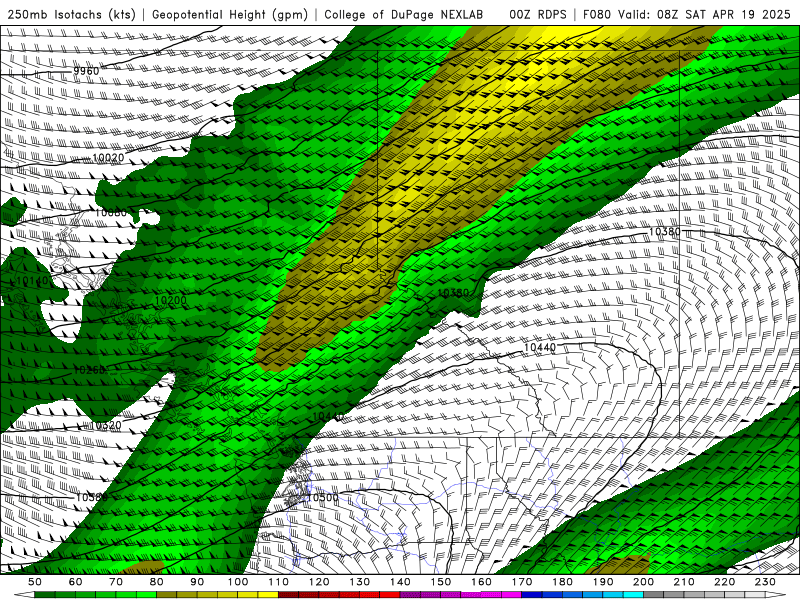Select the 10260 contour label

[89, 370]
